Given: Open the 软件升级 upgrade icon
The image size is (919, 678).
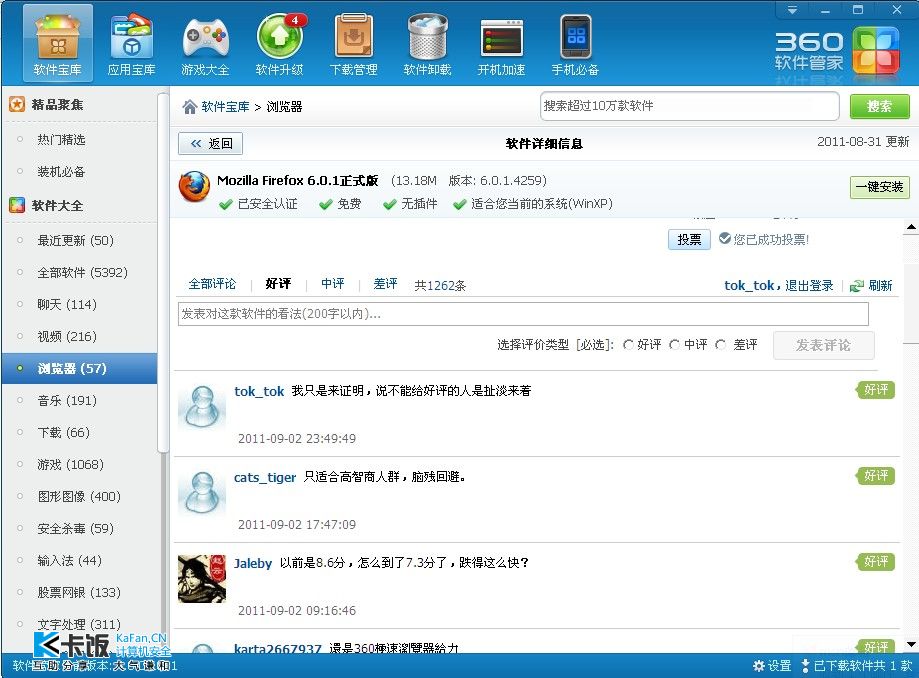Looking at the screenshot, I should [x=280, y=43].
